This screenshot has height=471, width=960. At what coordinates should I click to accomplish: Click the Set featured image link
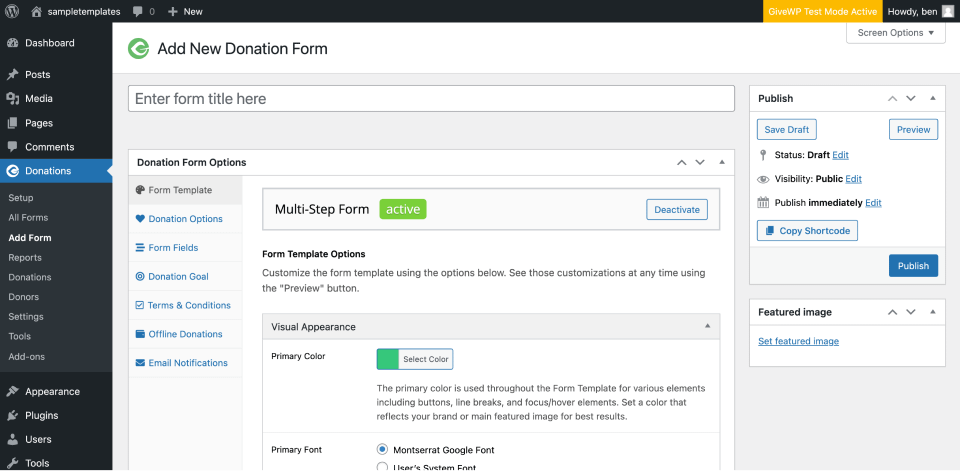pos(798,341)
